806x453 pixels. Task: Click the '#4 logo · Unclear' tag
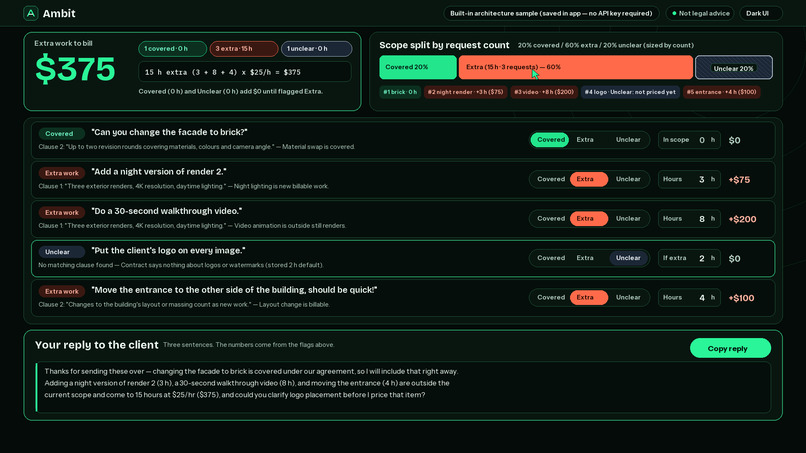[x=630, y=92]
